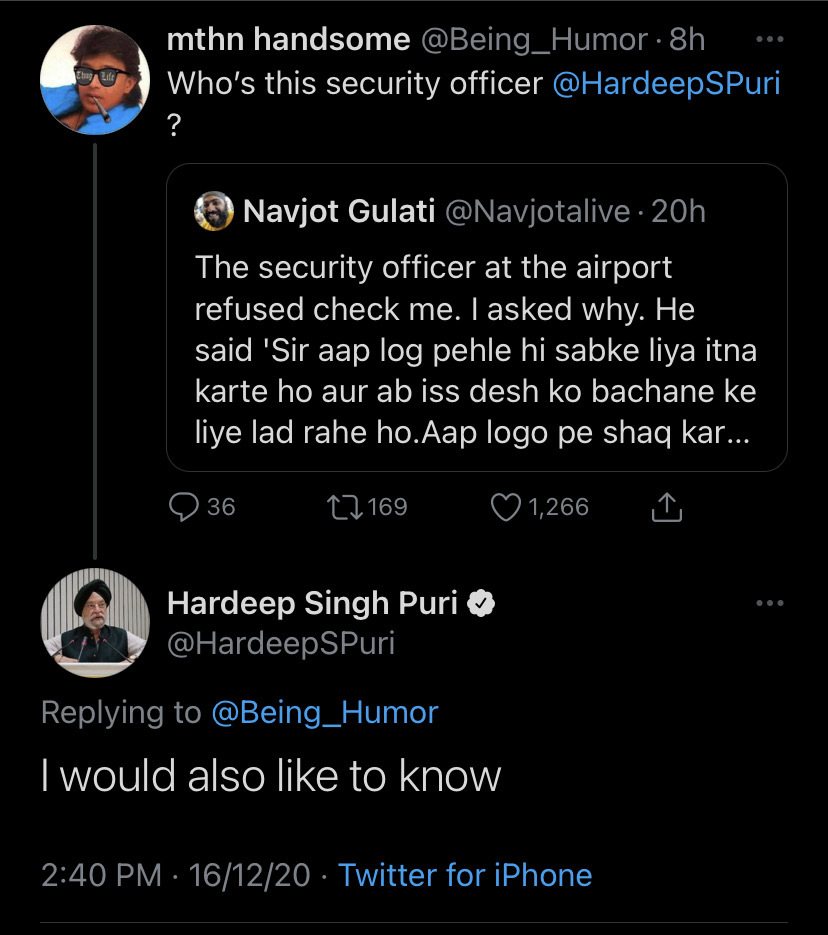Viewport: 828px width, 935px height.
Task: Tap the reply comment icon showing 36
Action: tap(184, 507)
